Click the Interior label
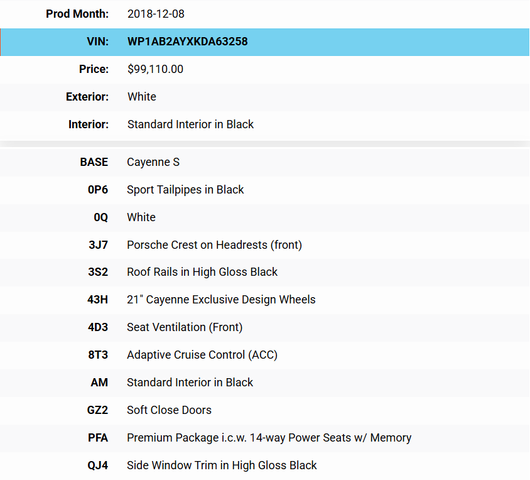530x480 pixels. 88,124
